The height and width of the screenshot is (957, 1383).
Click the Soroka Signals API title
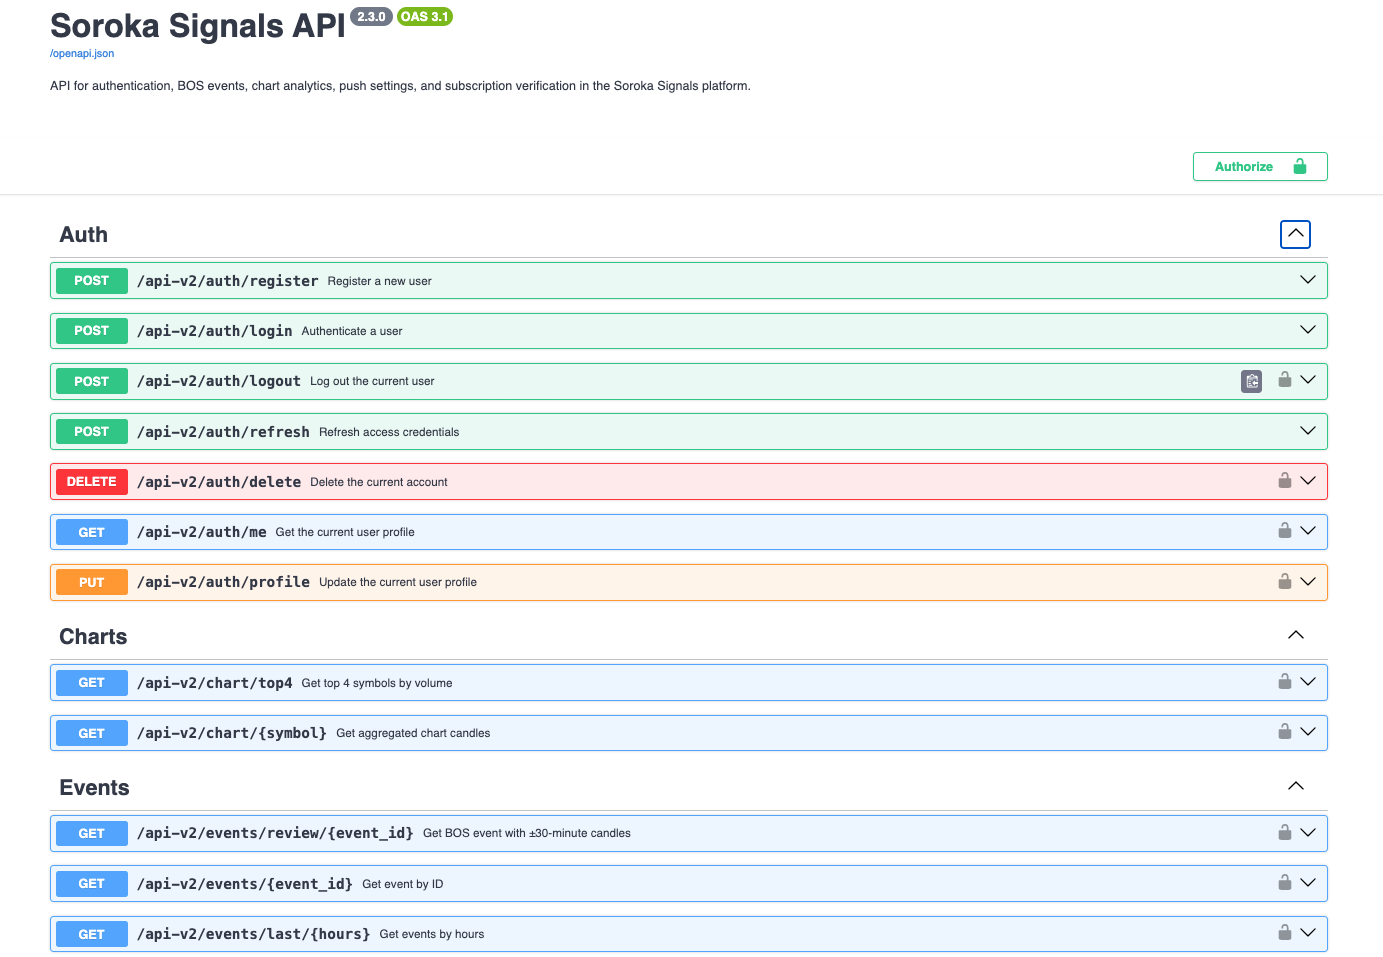click(198, 26)
